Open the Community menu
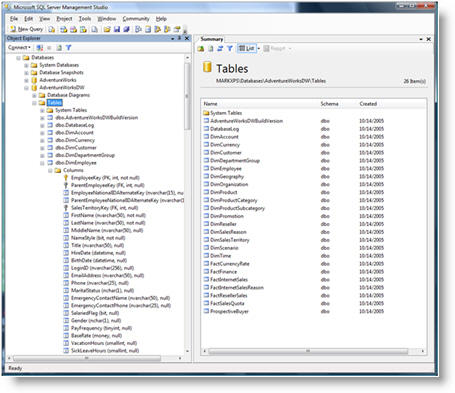The width and height of the screenshot is (455, 393). pyautogui.click(x=136, y=19)
